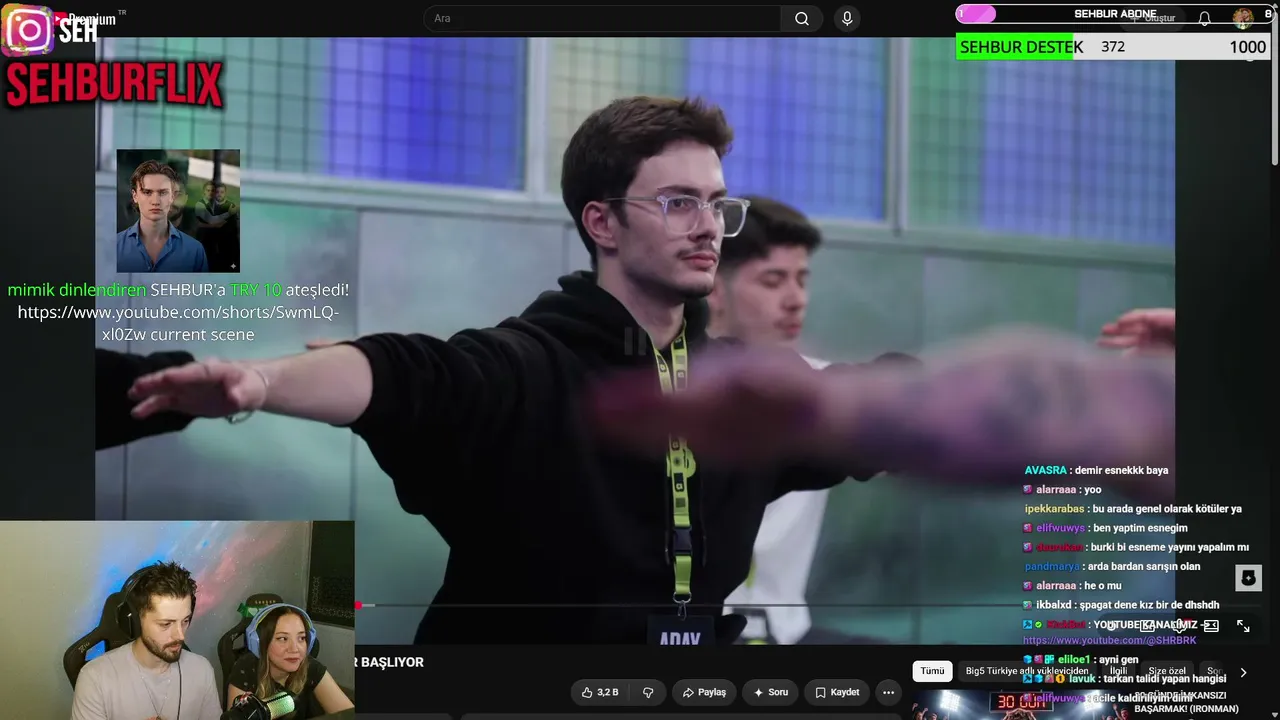The height and width of the screenshot is (720, 1280).
Task: Activate voice search microphone icon
Action: (847, 19)
